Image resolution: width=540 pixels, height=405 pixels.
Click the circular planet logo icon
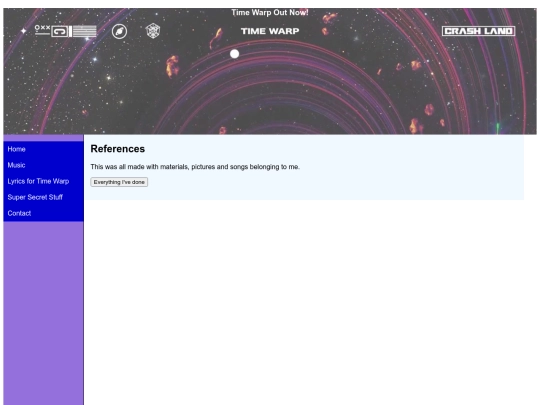tap(120, 31)
